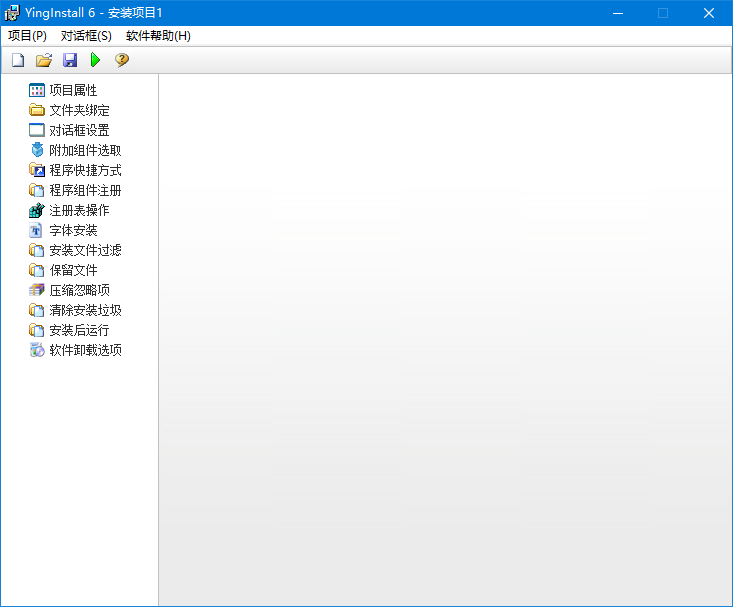
Task: Select 压缩忽略项 label in the tree
Action: 79,290
